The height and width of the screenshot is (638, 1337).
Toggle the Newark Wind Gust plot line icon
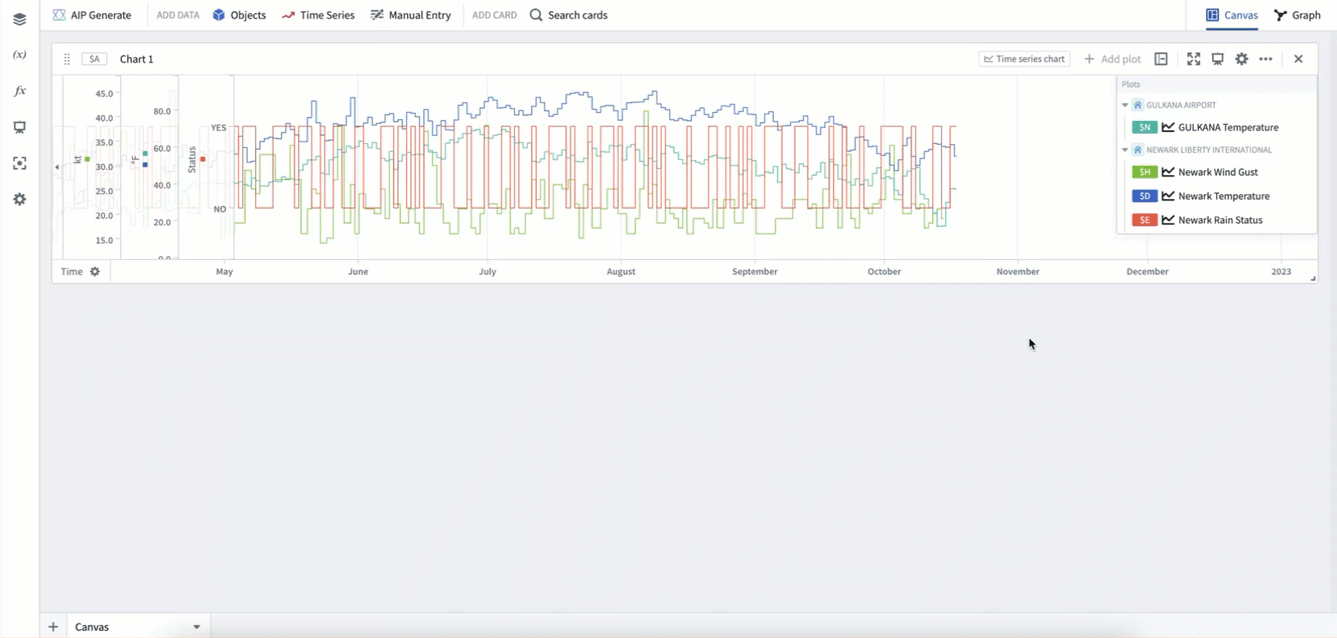tap(1166, 172)
